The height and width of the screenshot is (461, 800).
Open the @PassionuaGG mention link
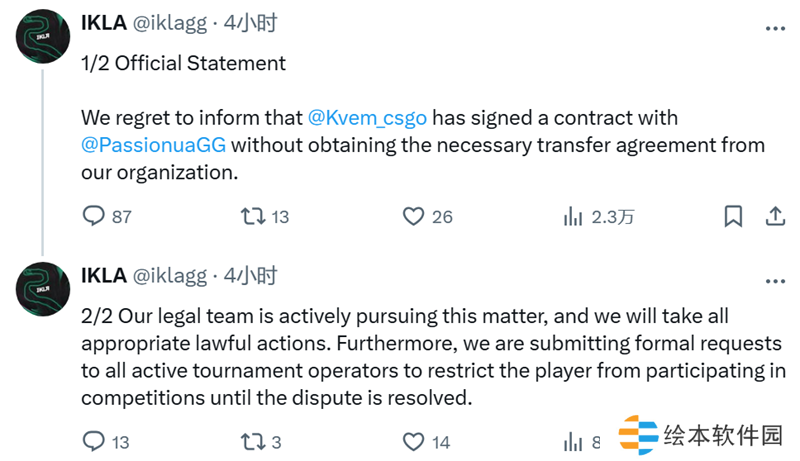(154, 145)
